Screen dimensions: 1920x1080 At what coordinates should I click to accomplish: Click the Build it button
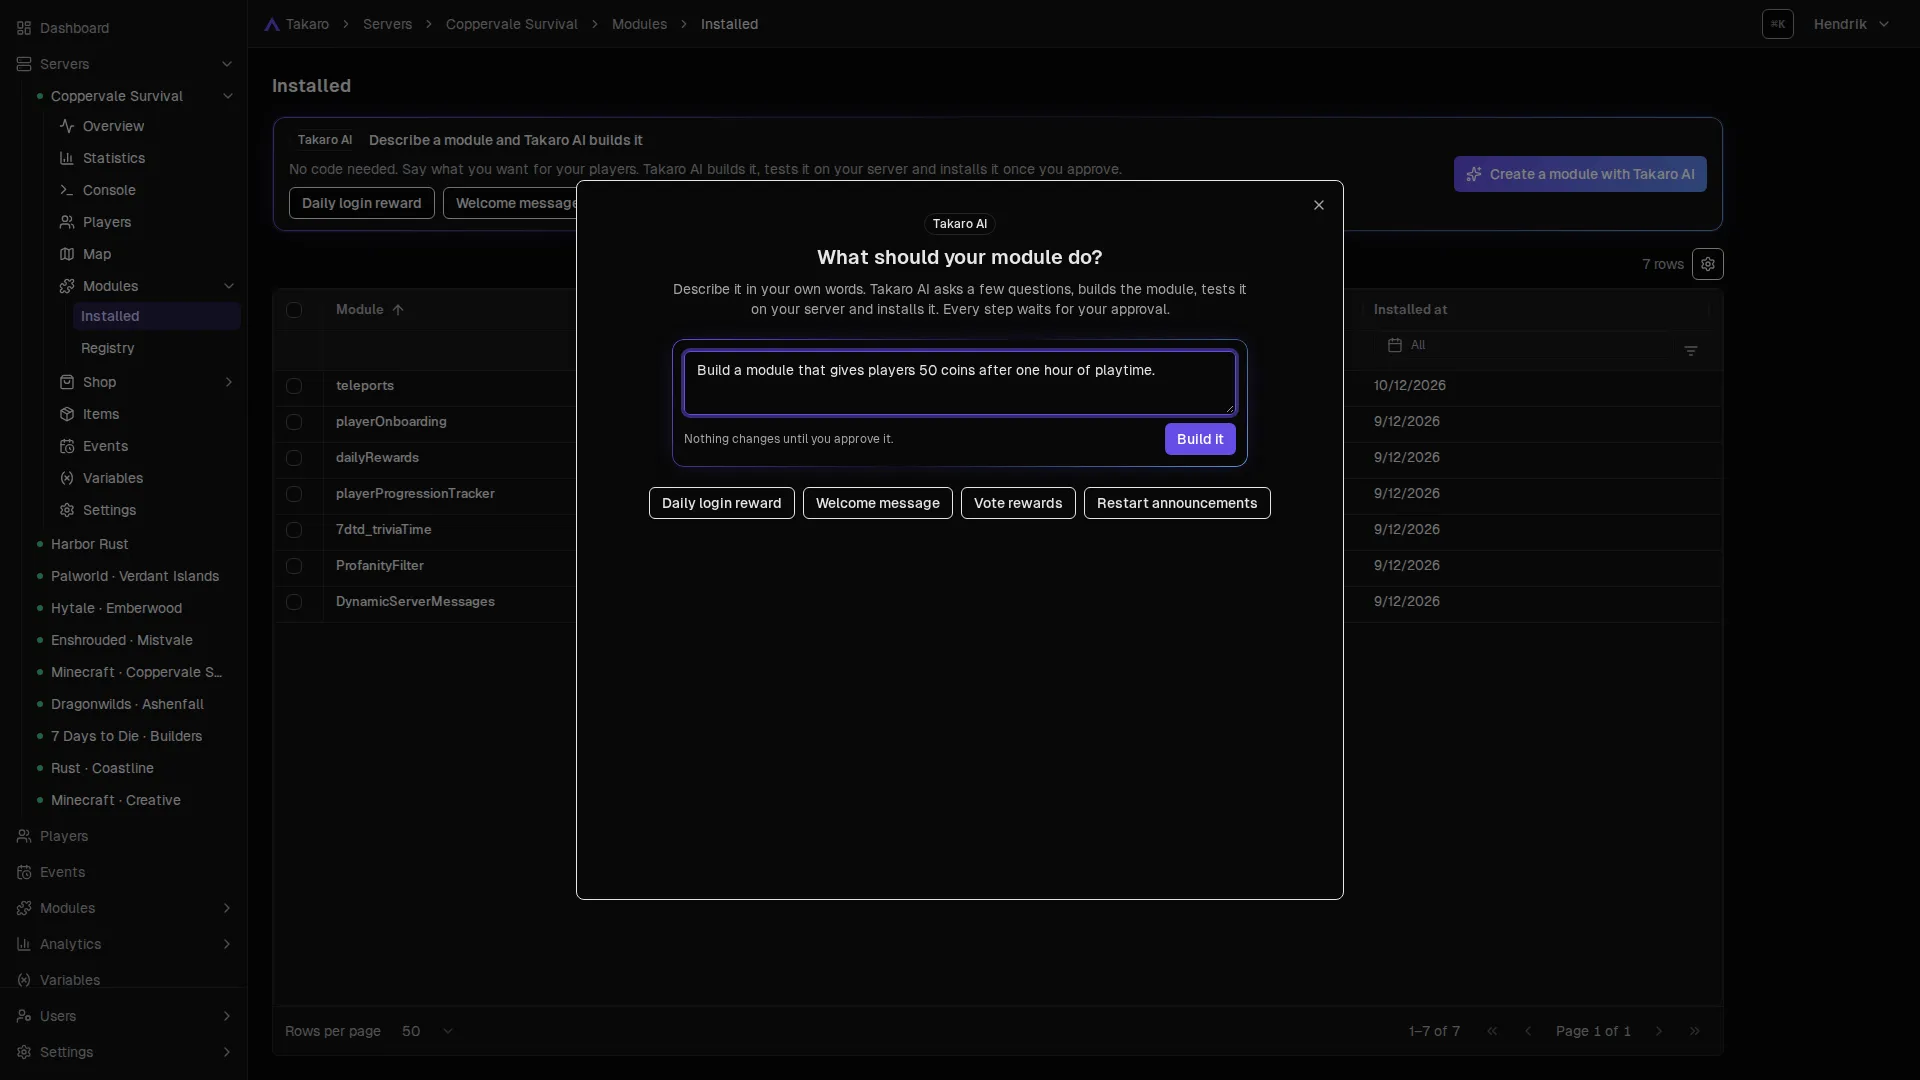tap(1200, 439)
